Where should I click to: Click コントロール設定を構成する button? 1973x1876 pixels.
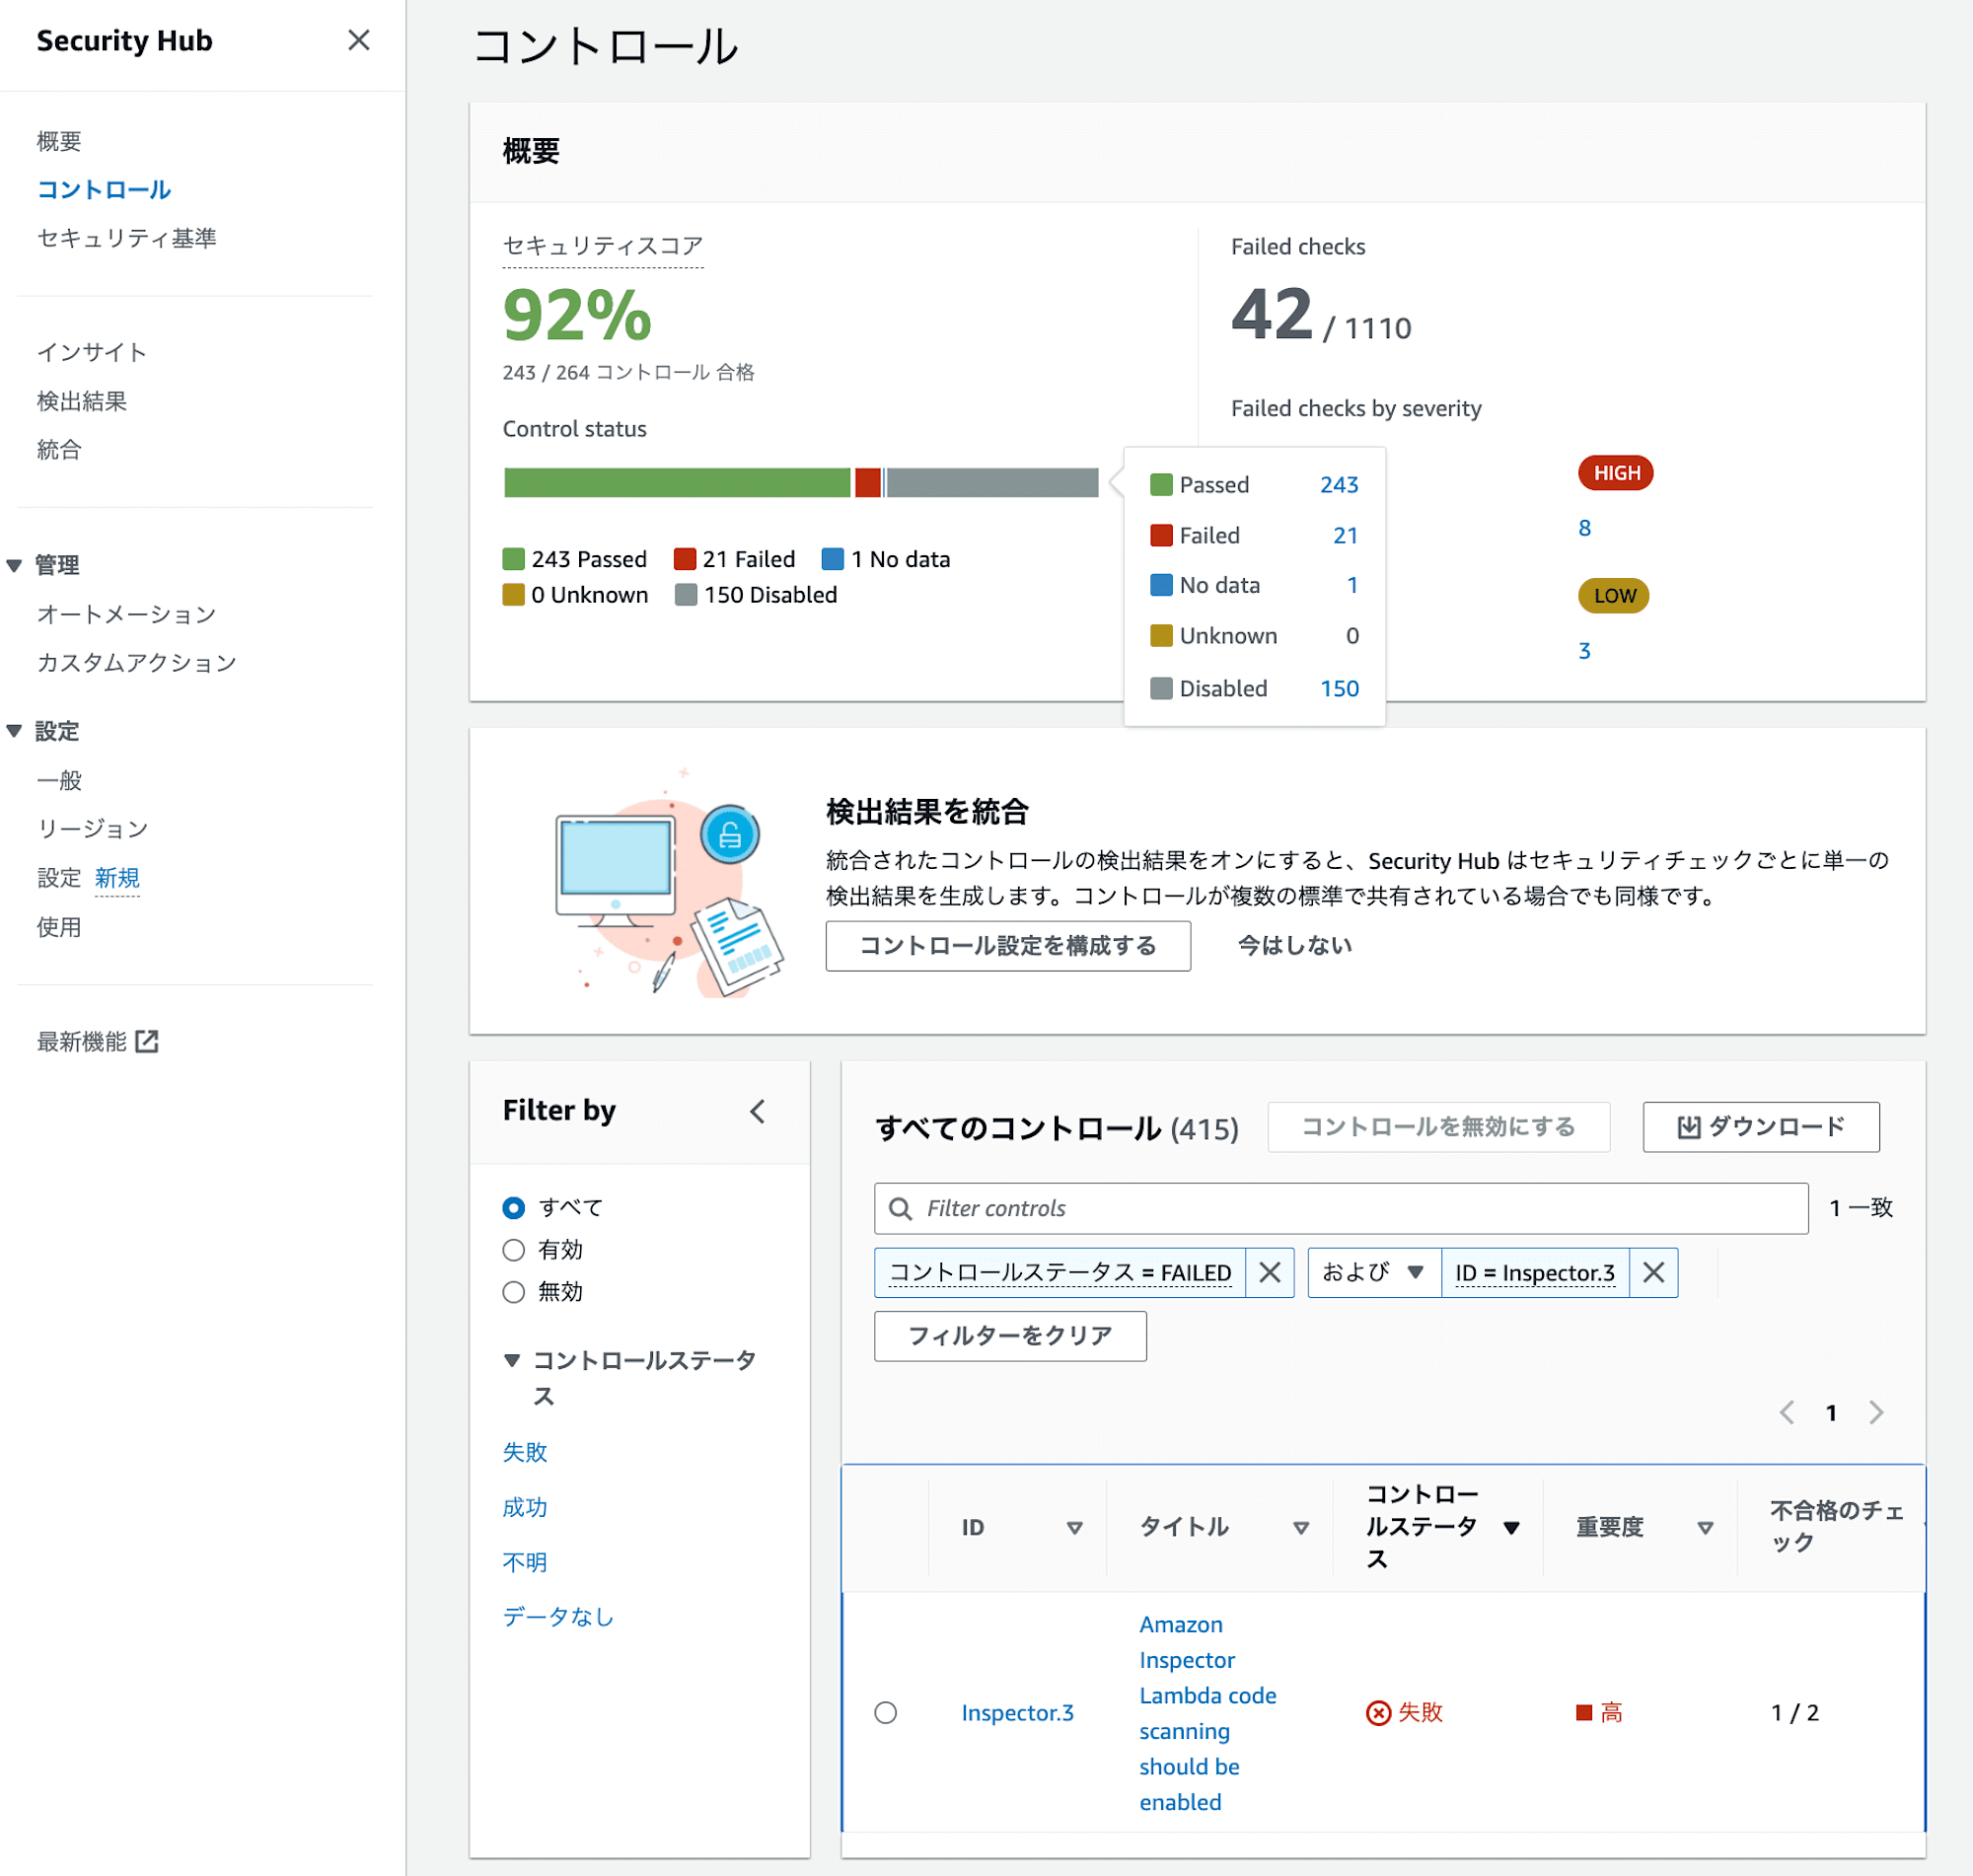(1007, 948)
